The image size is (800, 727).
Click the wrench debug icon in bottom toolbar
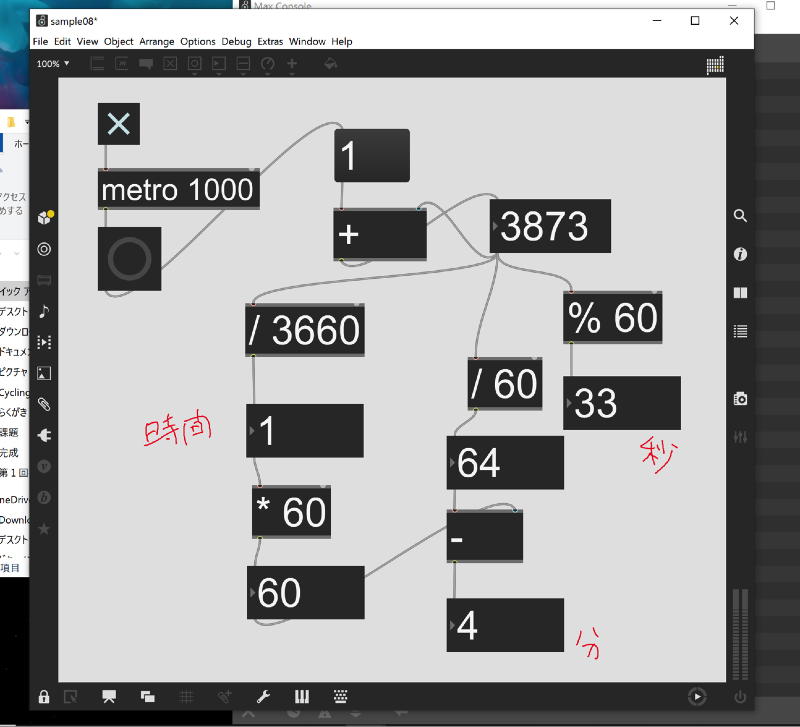tap(263, 696)
